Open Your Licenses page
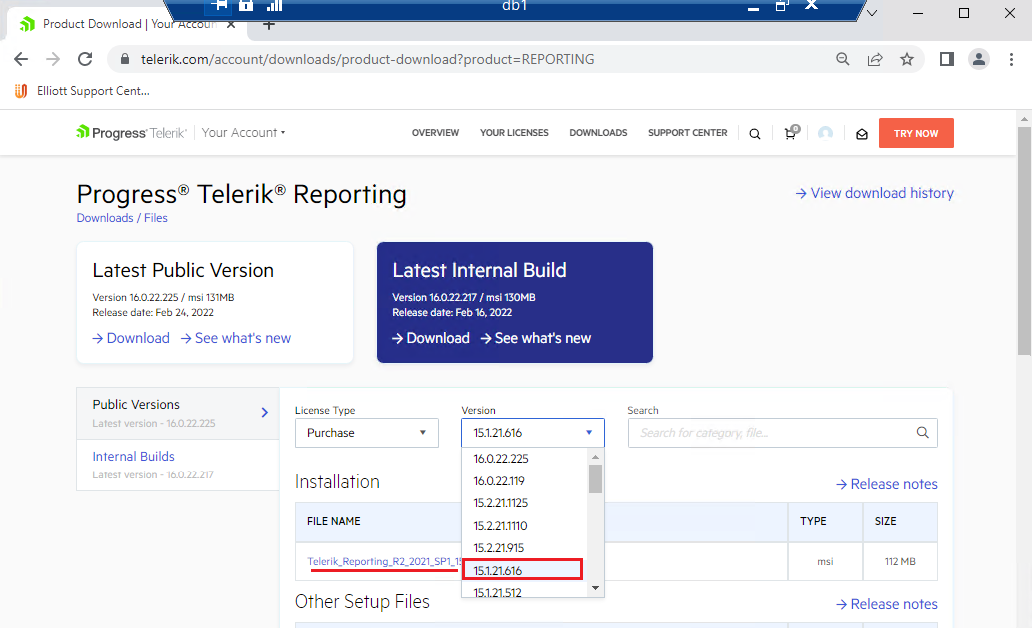 pos(514,132)
